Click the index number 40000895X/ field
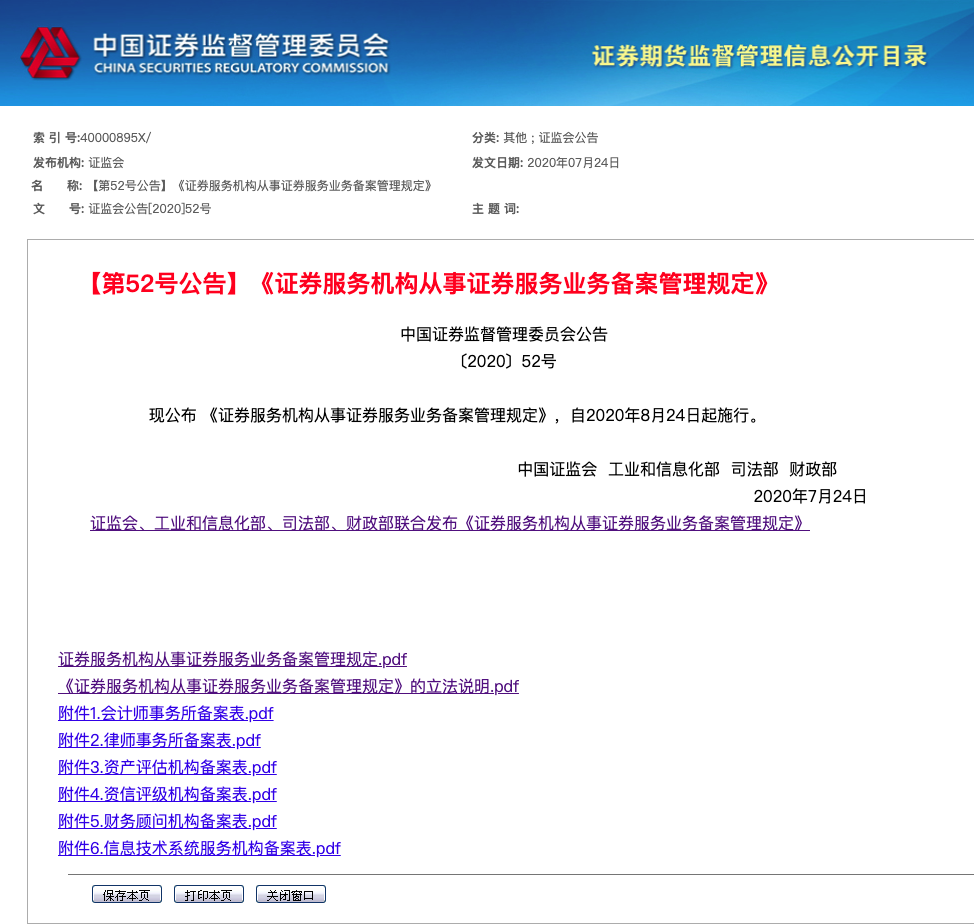The width and height of the screenshot is (974, 924). [114, 138]
